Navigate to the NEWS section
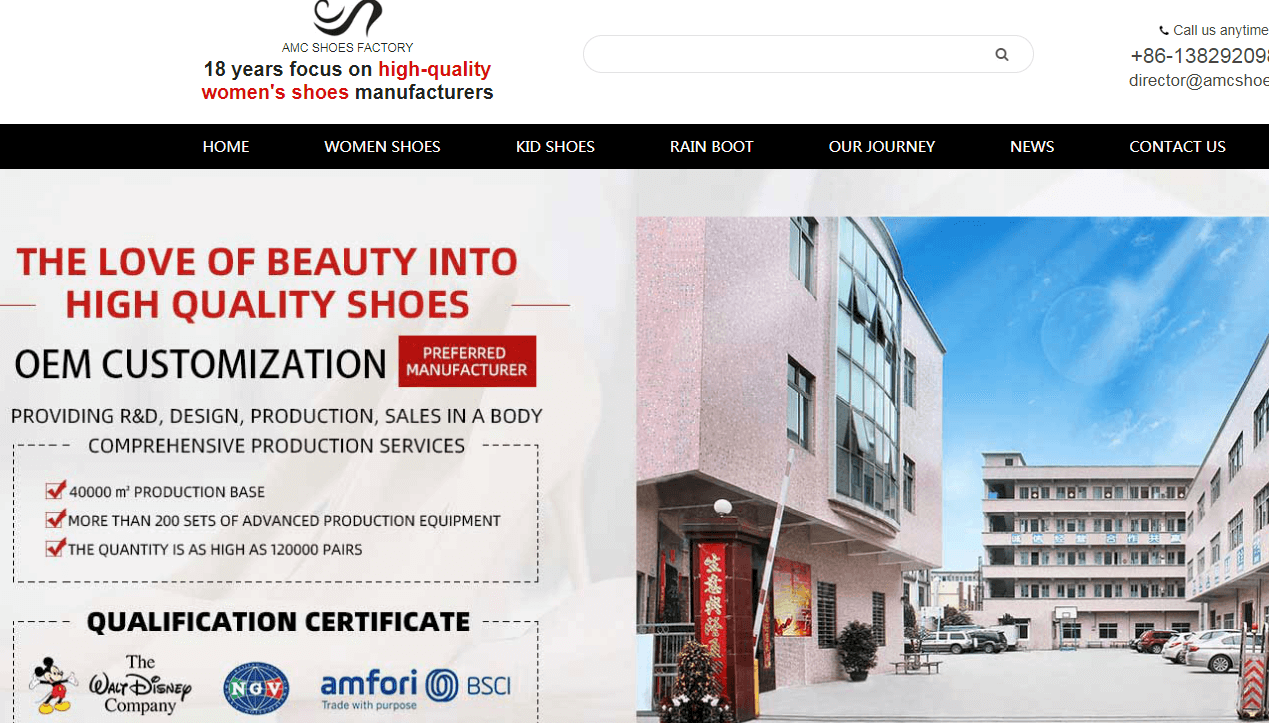Screen dimensions: 1269x723 [1032, 147]
